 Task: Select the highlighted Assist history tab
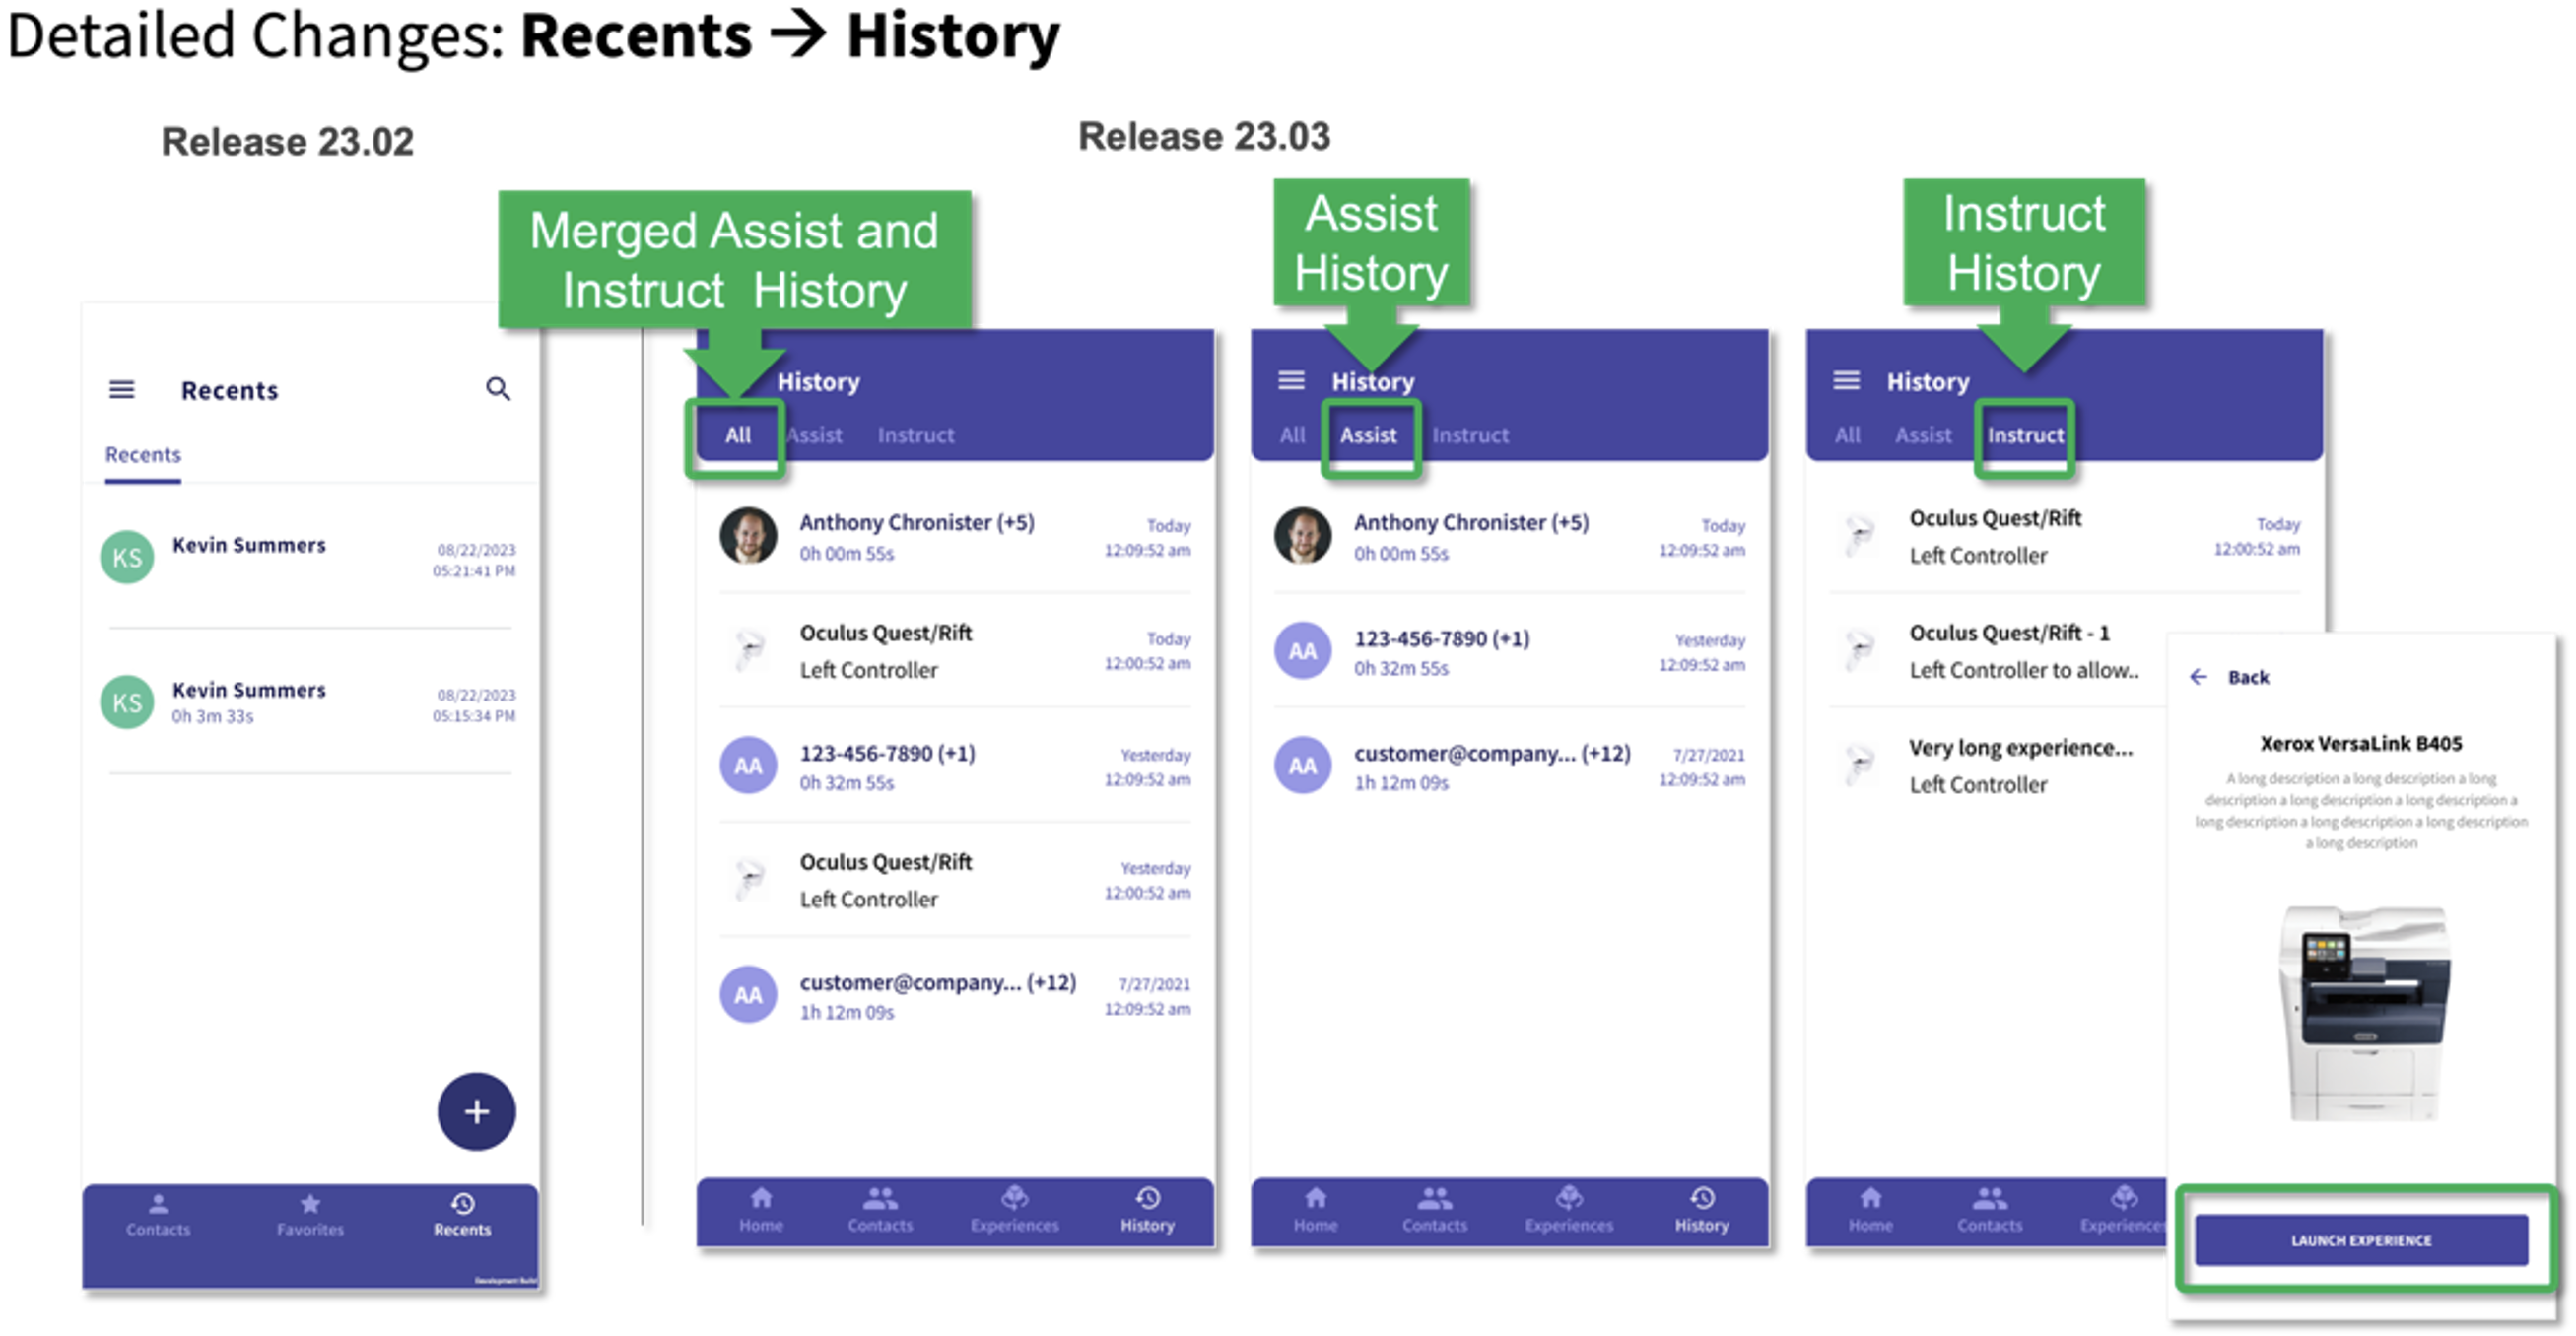tap(1368, 436)
